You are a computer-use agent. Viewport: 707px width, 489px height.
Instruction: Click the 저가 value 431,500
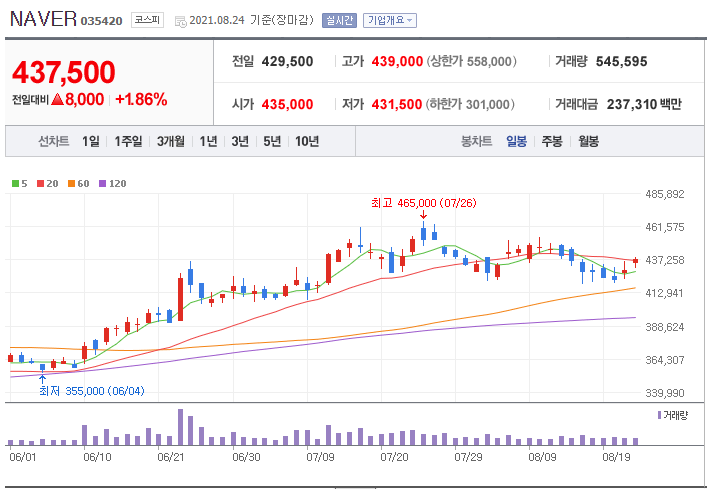[x=397, y=105]
